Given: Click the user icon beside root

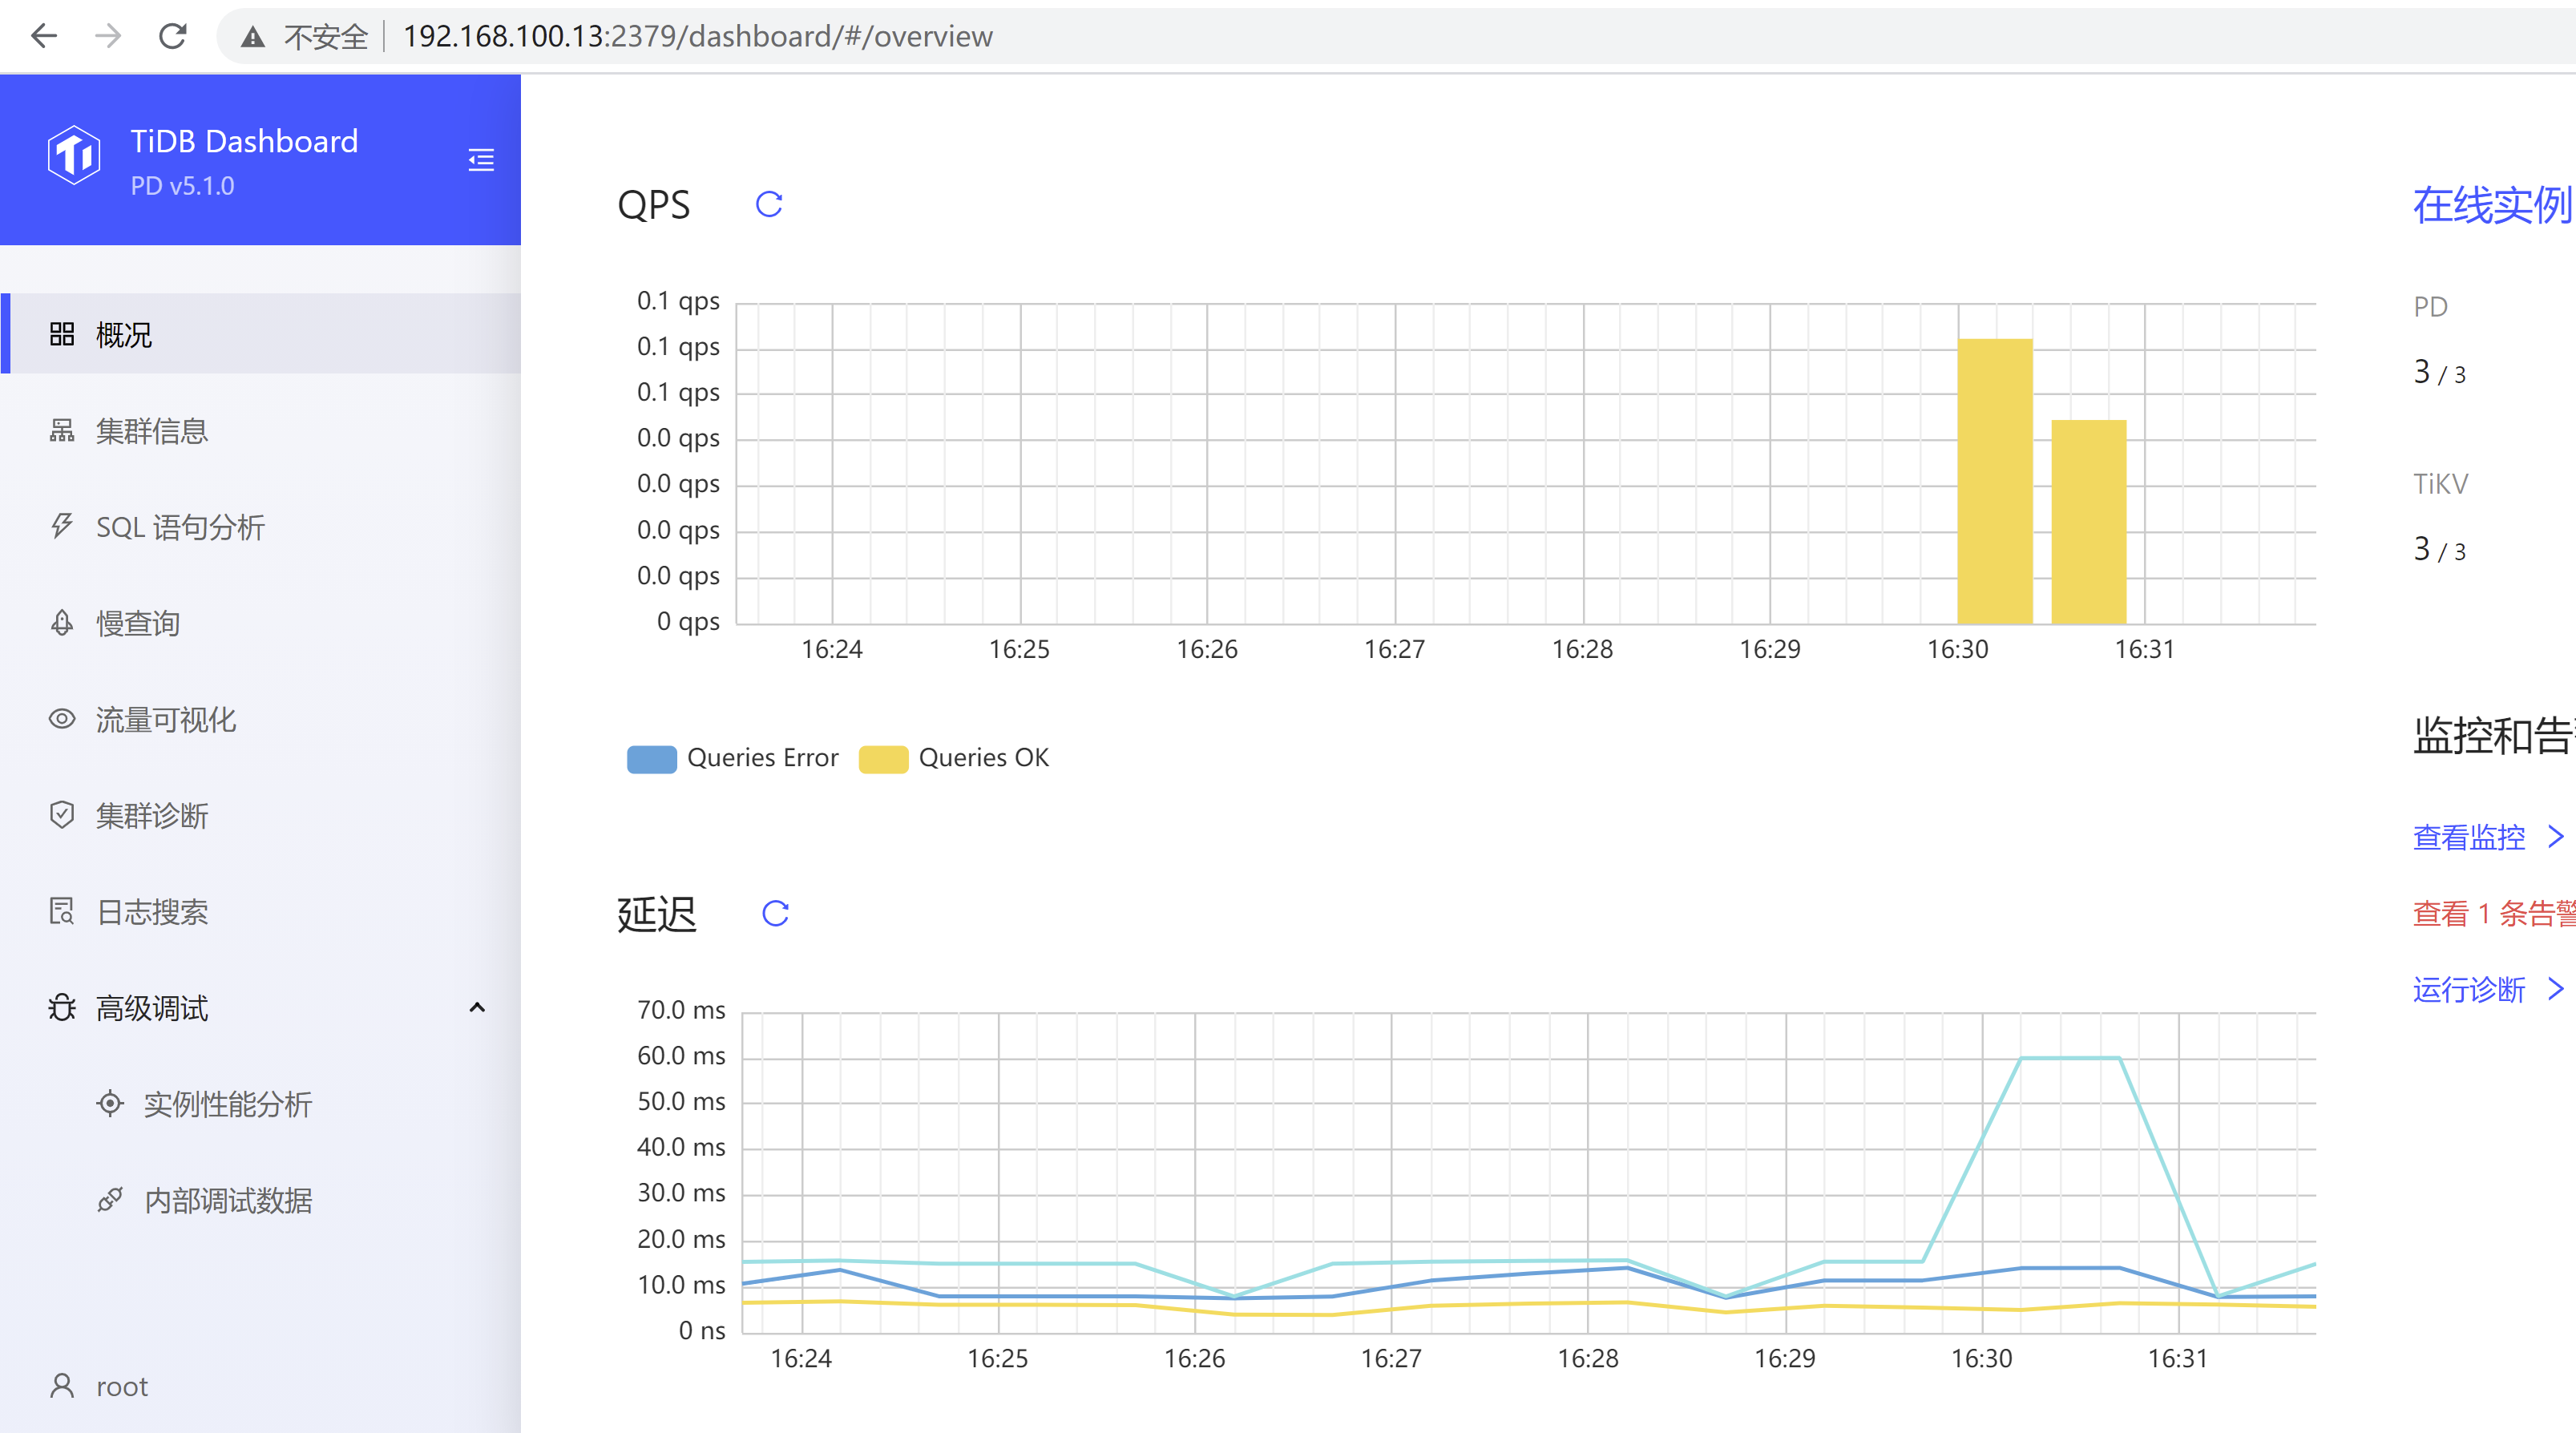Looking at the screenshot, I should tap(62, 1385).
